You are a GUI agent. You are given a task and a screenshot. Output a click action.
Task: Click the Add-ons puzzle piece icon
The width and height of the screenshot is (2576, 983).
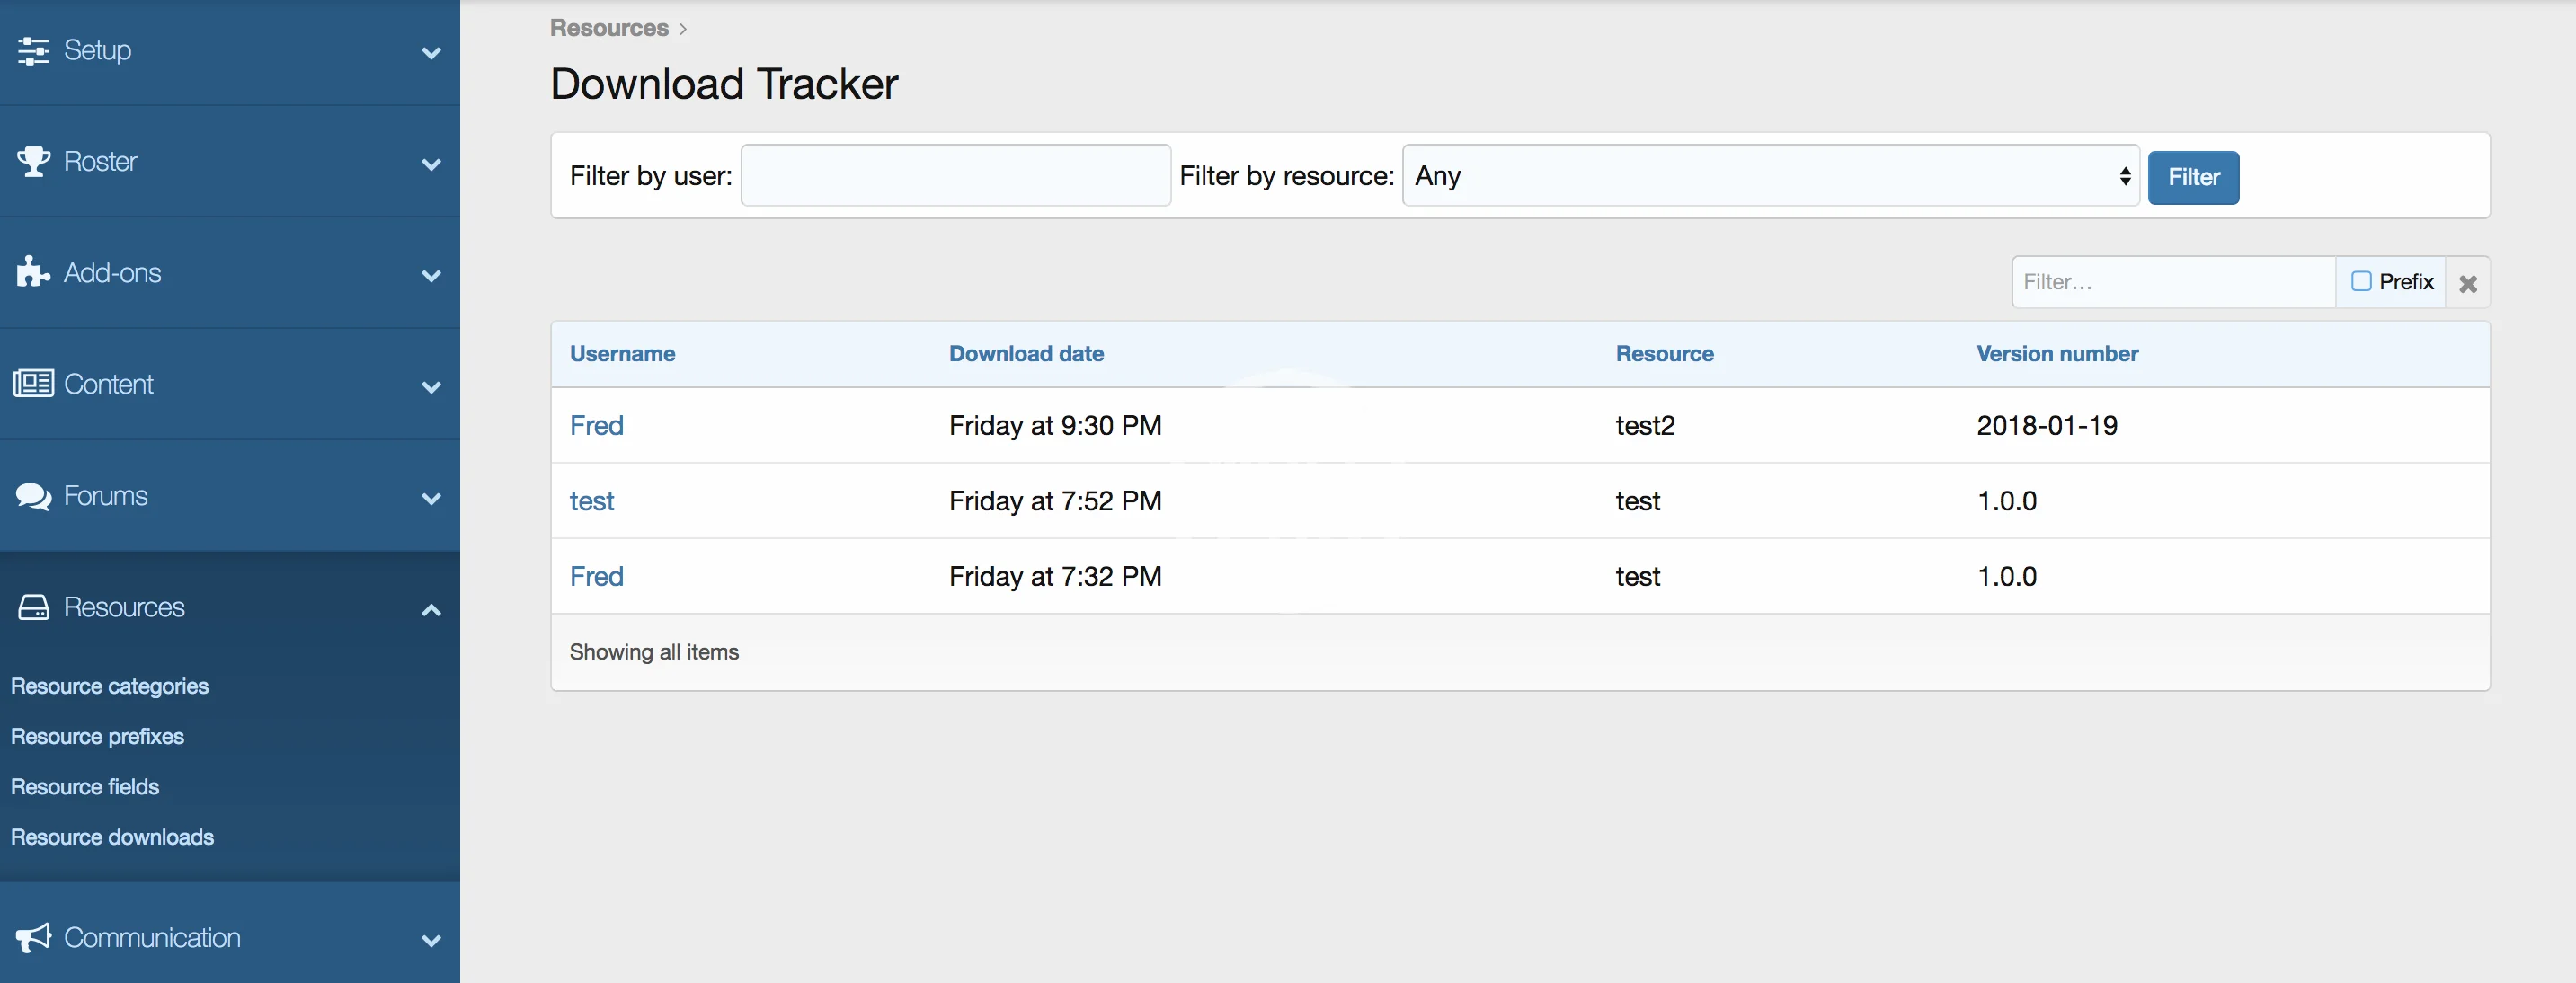click(33, 272)
